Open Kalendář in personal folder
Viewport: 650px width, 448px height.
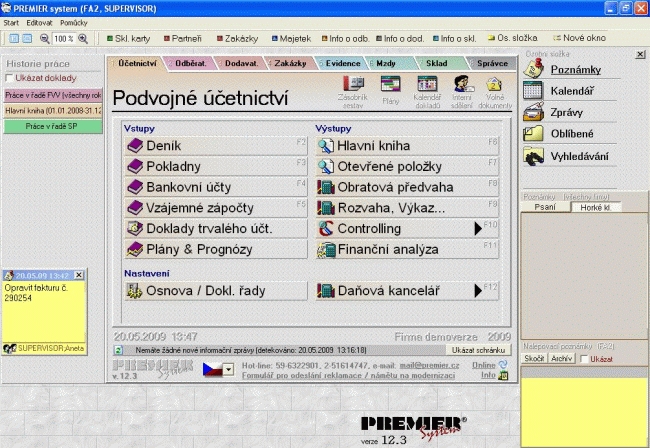click(570, 91)
